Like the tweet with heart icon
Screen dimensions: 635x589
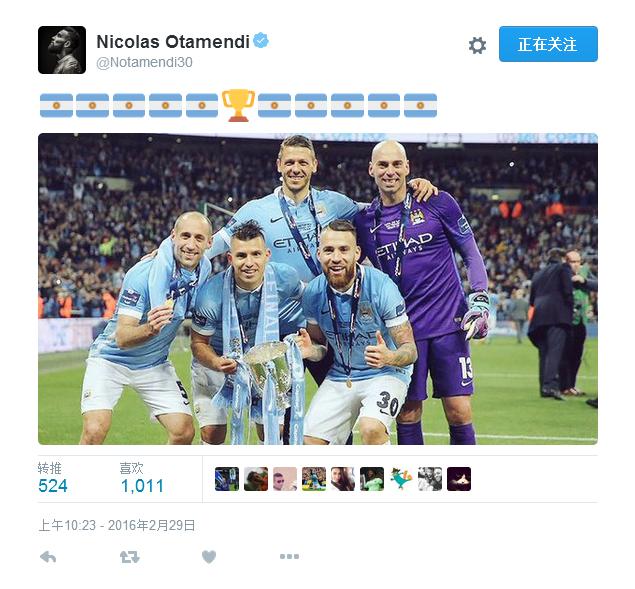(209, 557)
